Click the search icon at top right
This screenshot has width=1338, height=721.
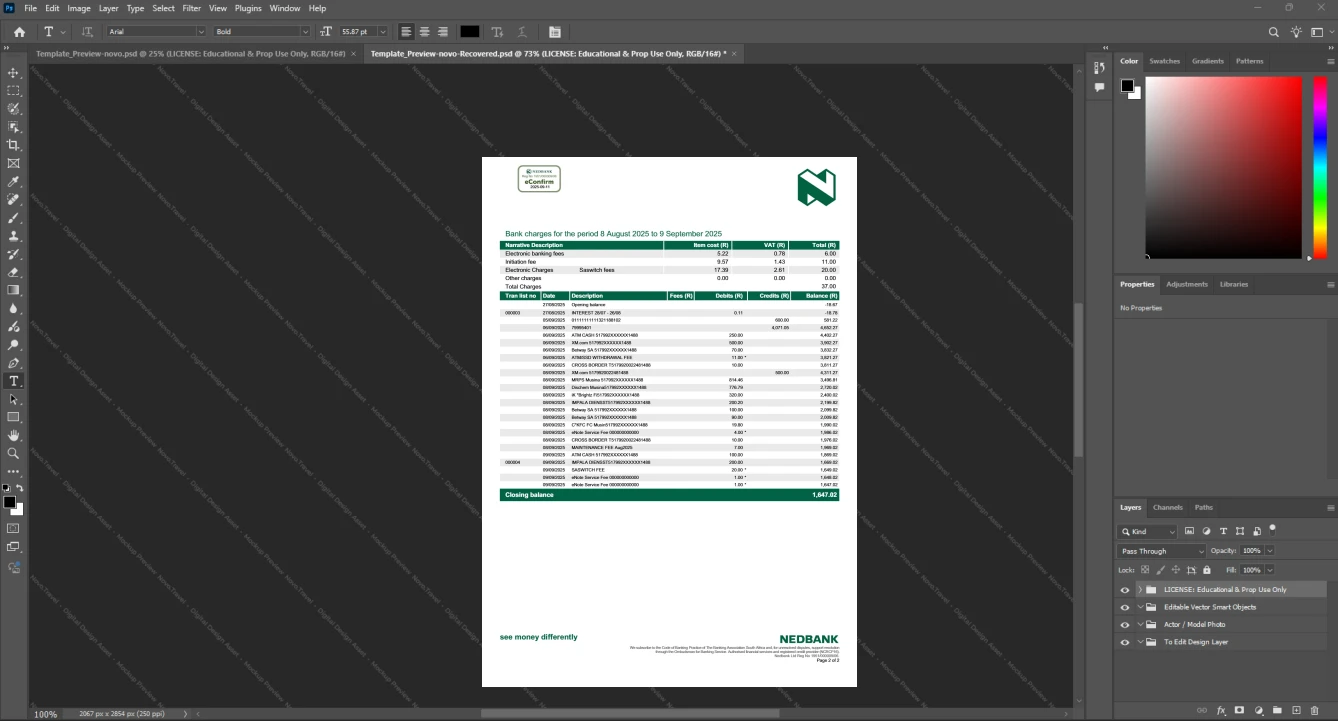[x=1274, y=32]
